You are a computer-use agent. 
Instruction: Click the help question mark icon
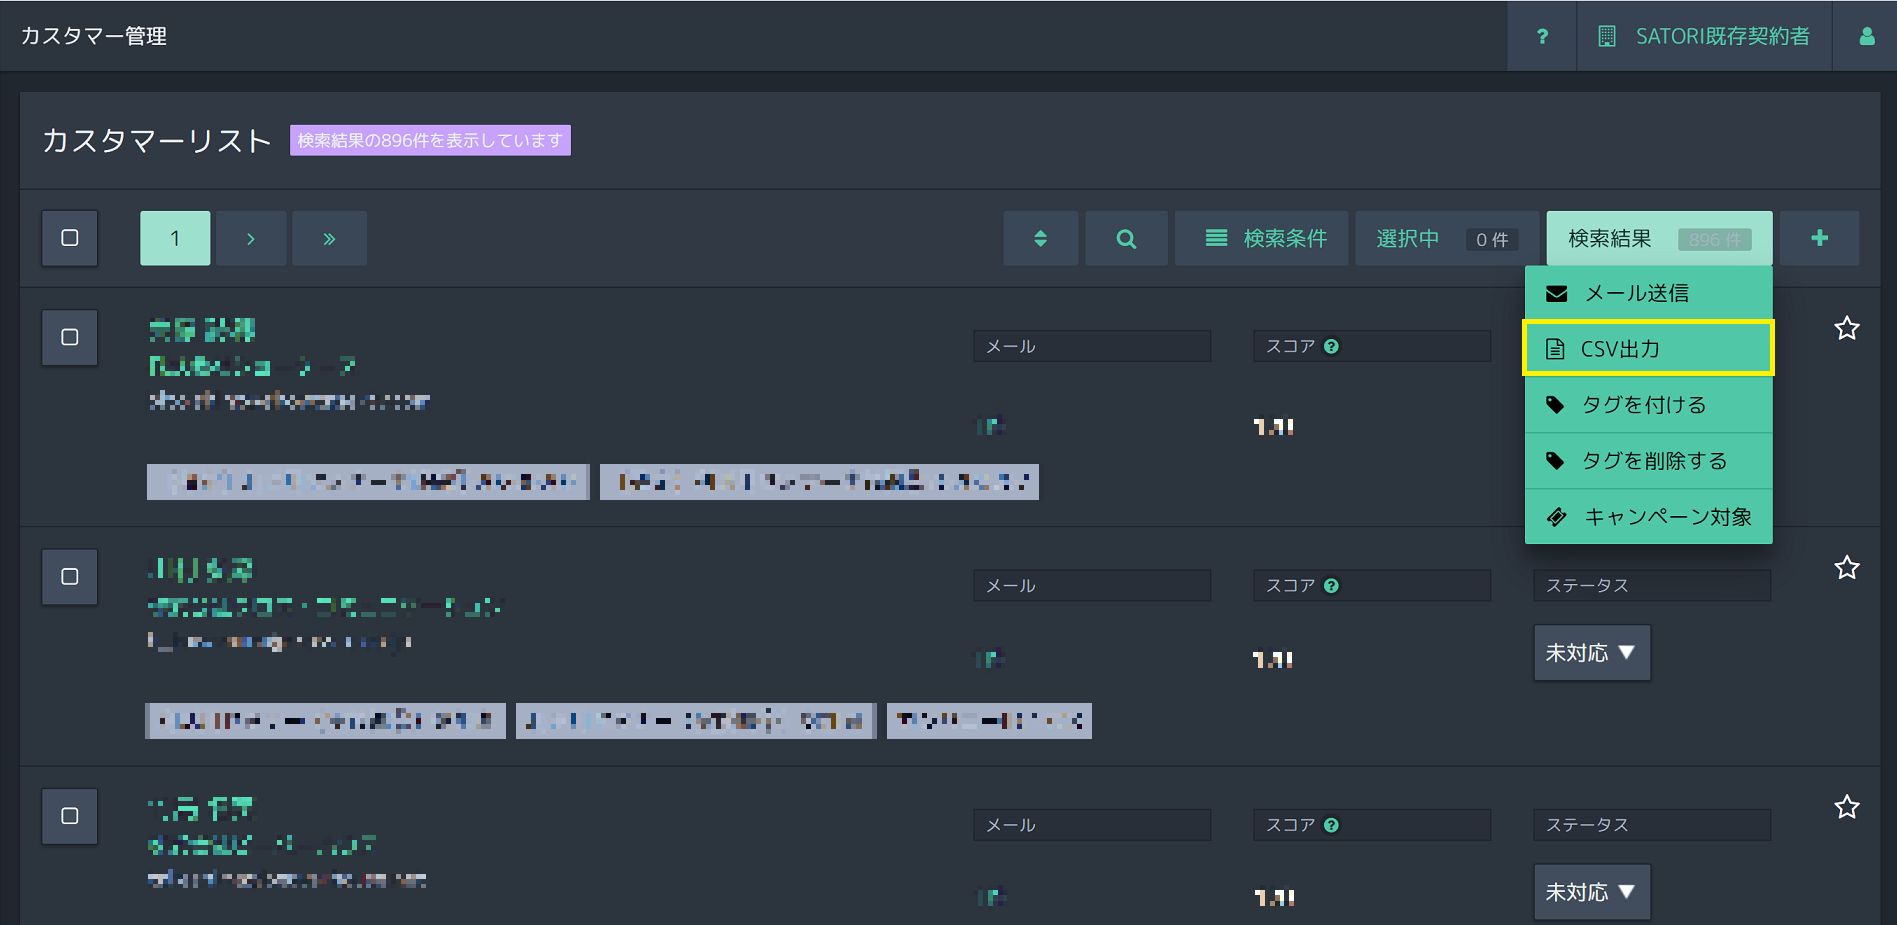(x=1542, y=36)
